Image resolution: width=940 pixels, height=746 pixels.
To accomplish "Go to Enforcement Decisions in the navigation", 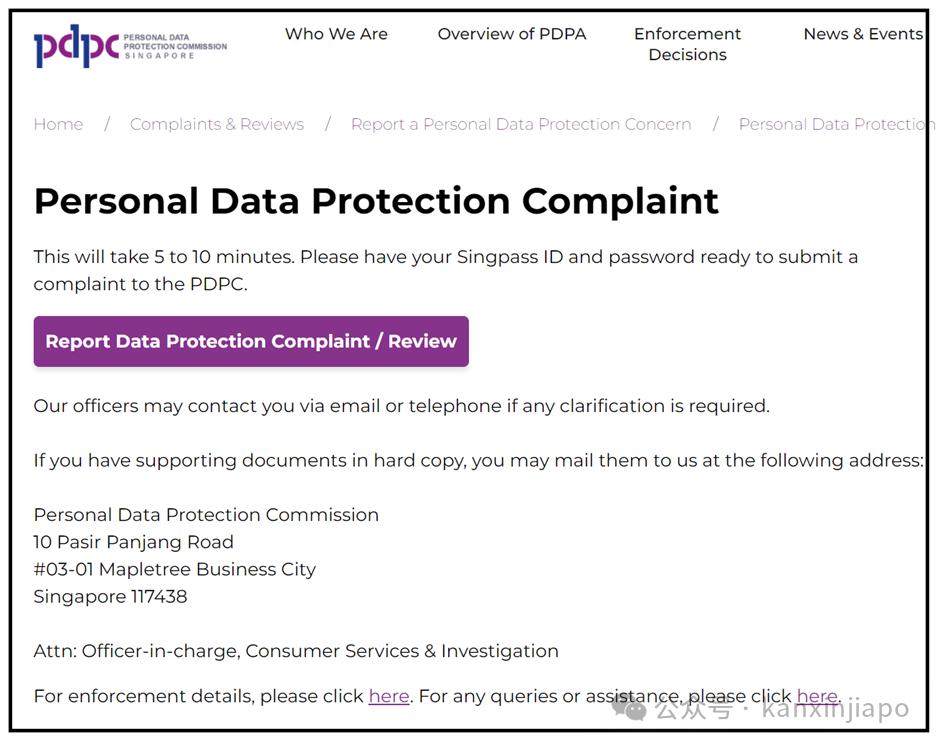I will (687, 44).
